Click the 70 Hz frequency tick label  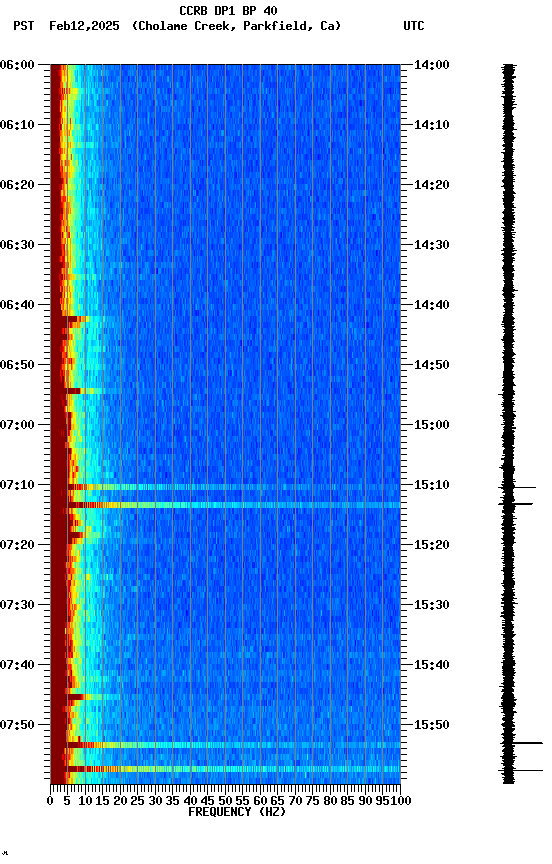tap(295, 802)
